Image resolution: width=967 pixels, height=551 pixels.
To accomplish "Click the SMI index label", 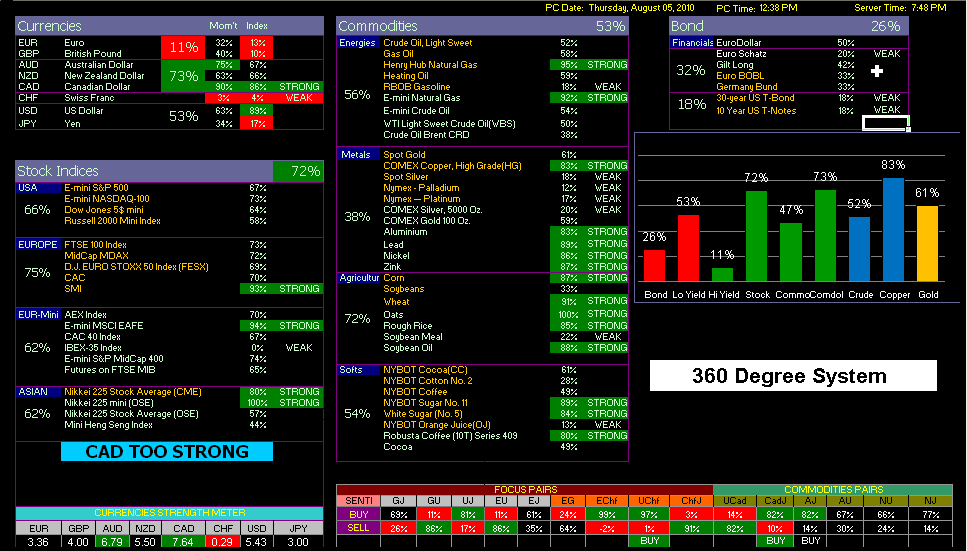I will coord(73,288).
